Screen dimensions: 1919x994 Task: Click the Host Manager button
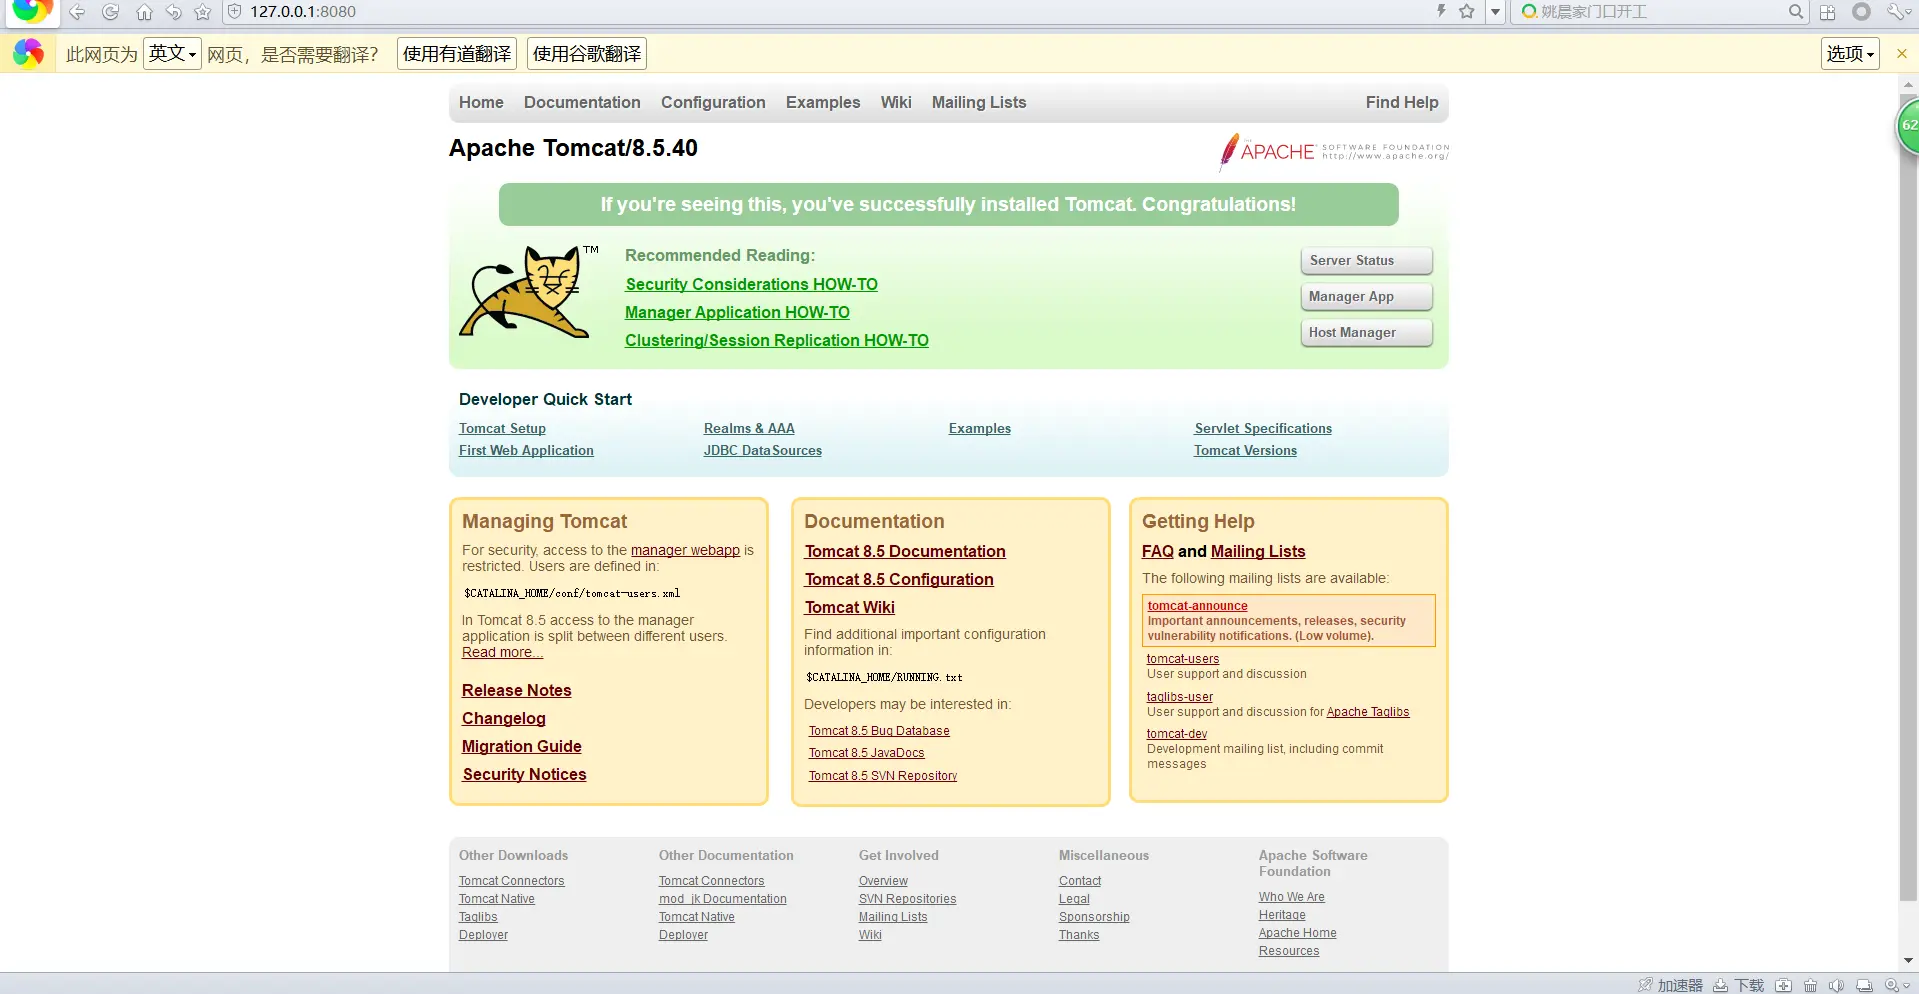[1366, 333]
